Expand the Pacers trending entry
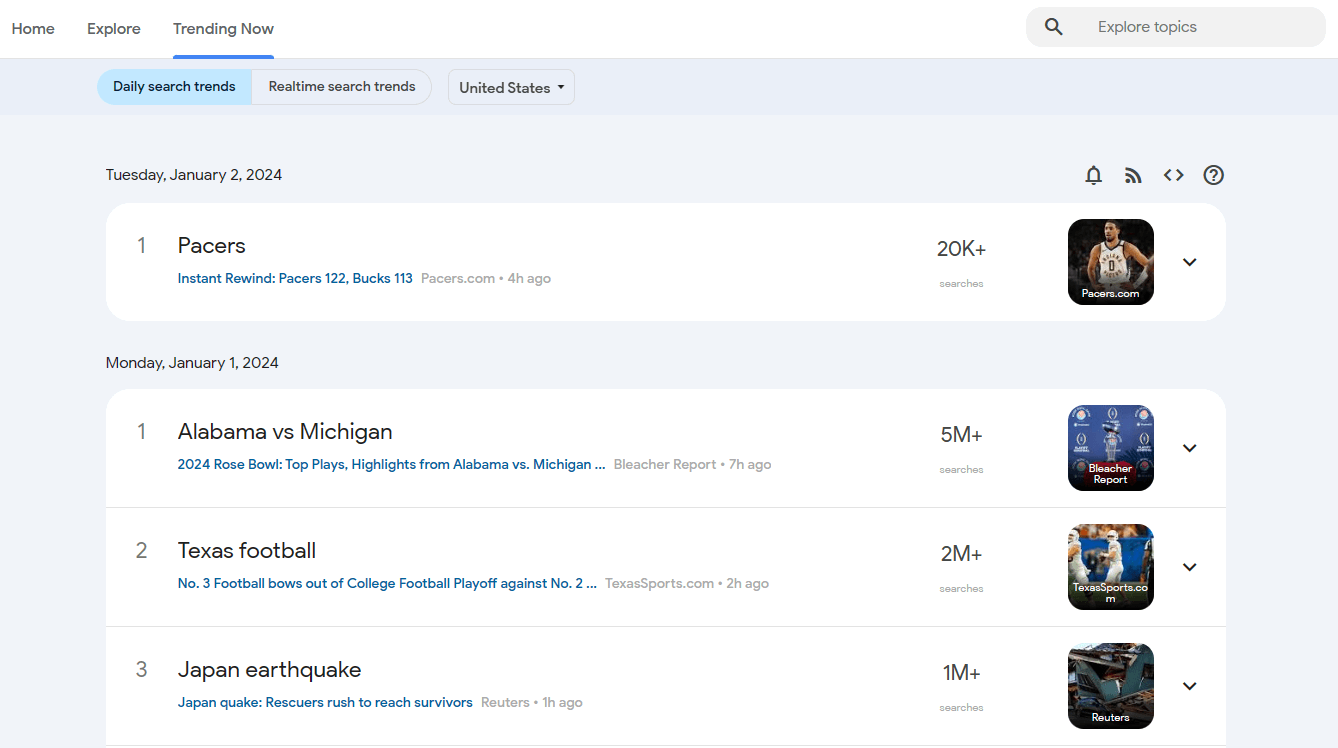This screenshot has height=748, width=1338. (x=1189, y=262)
